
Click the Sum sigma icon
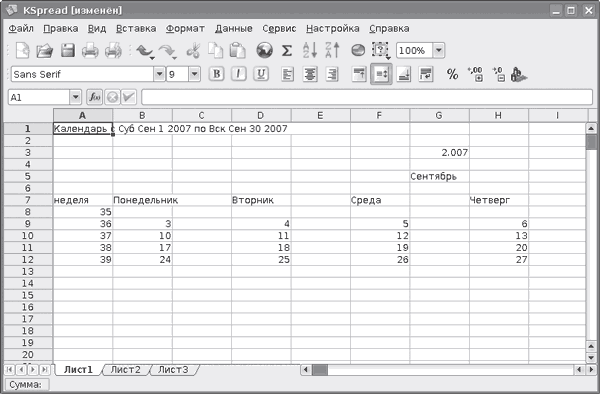pyautogui.click(x=287, y=50)
